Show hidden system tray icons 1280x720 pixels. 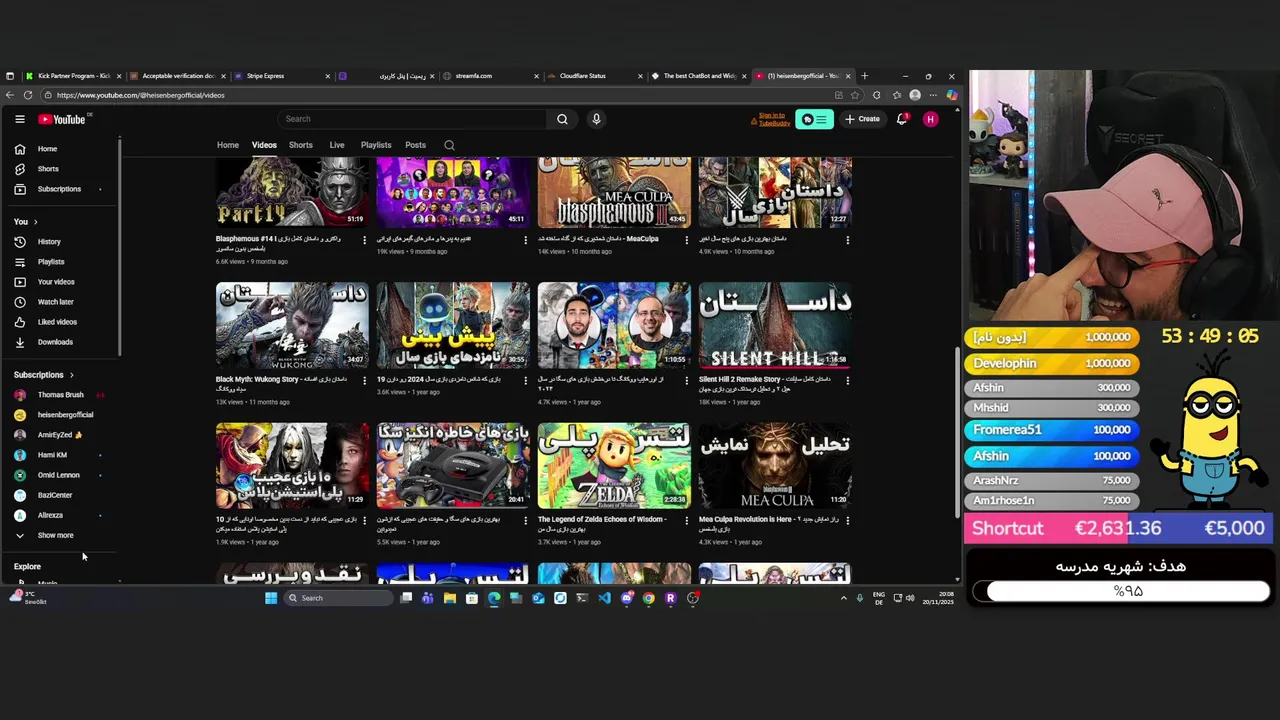843,598
